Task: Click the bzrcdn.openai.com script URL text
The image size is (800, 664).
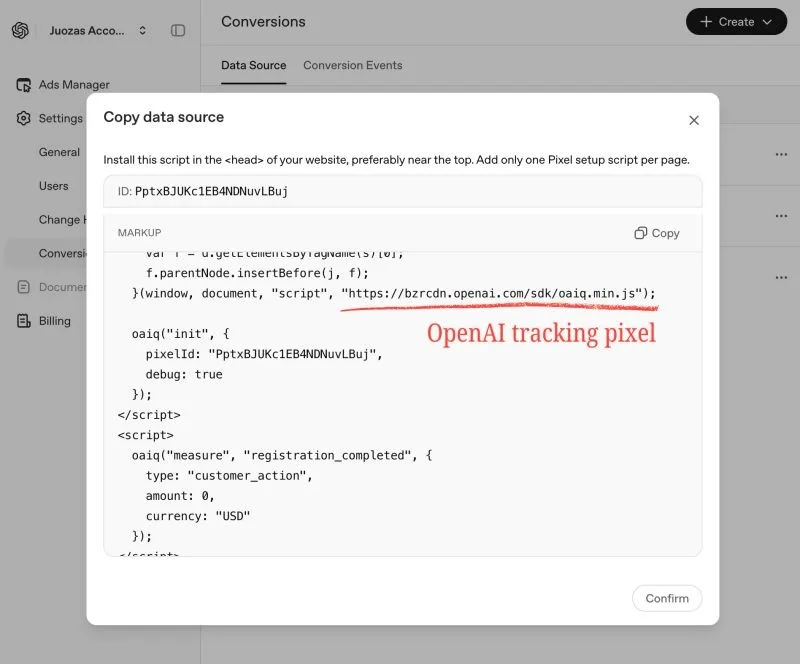Action: 492,293
